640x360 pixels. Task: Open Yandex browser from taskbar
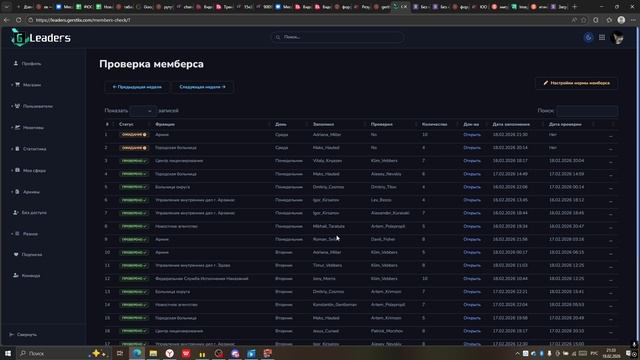coord(169,353)
